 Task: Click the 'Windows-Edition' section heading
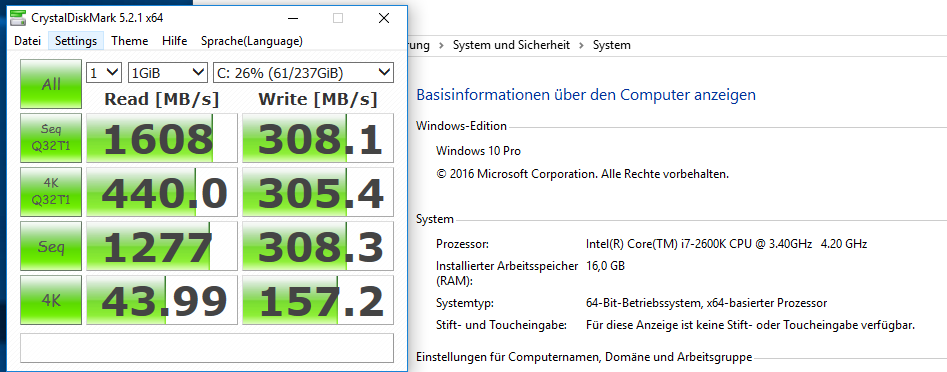[x=461, y=126]
